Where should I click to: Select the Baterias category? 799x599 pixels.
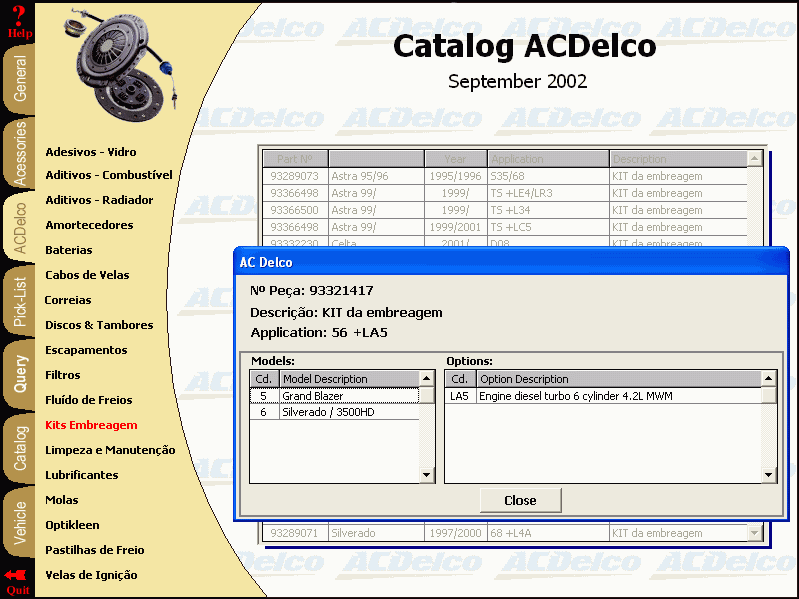coord(68,250)
